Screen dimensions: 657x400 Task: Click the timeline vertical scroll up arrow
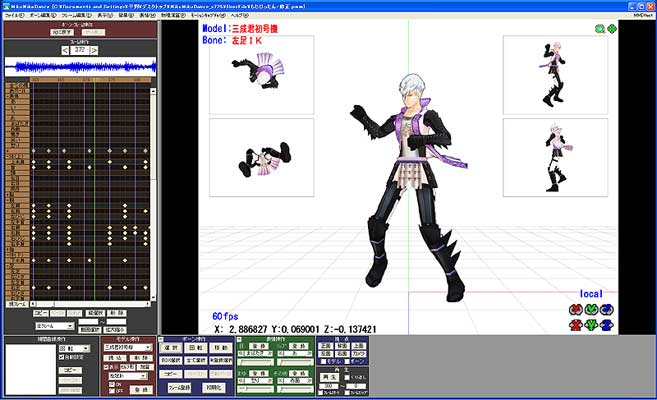pos(153,91)
